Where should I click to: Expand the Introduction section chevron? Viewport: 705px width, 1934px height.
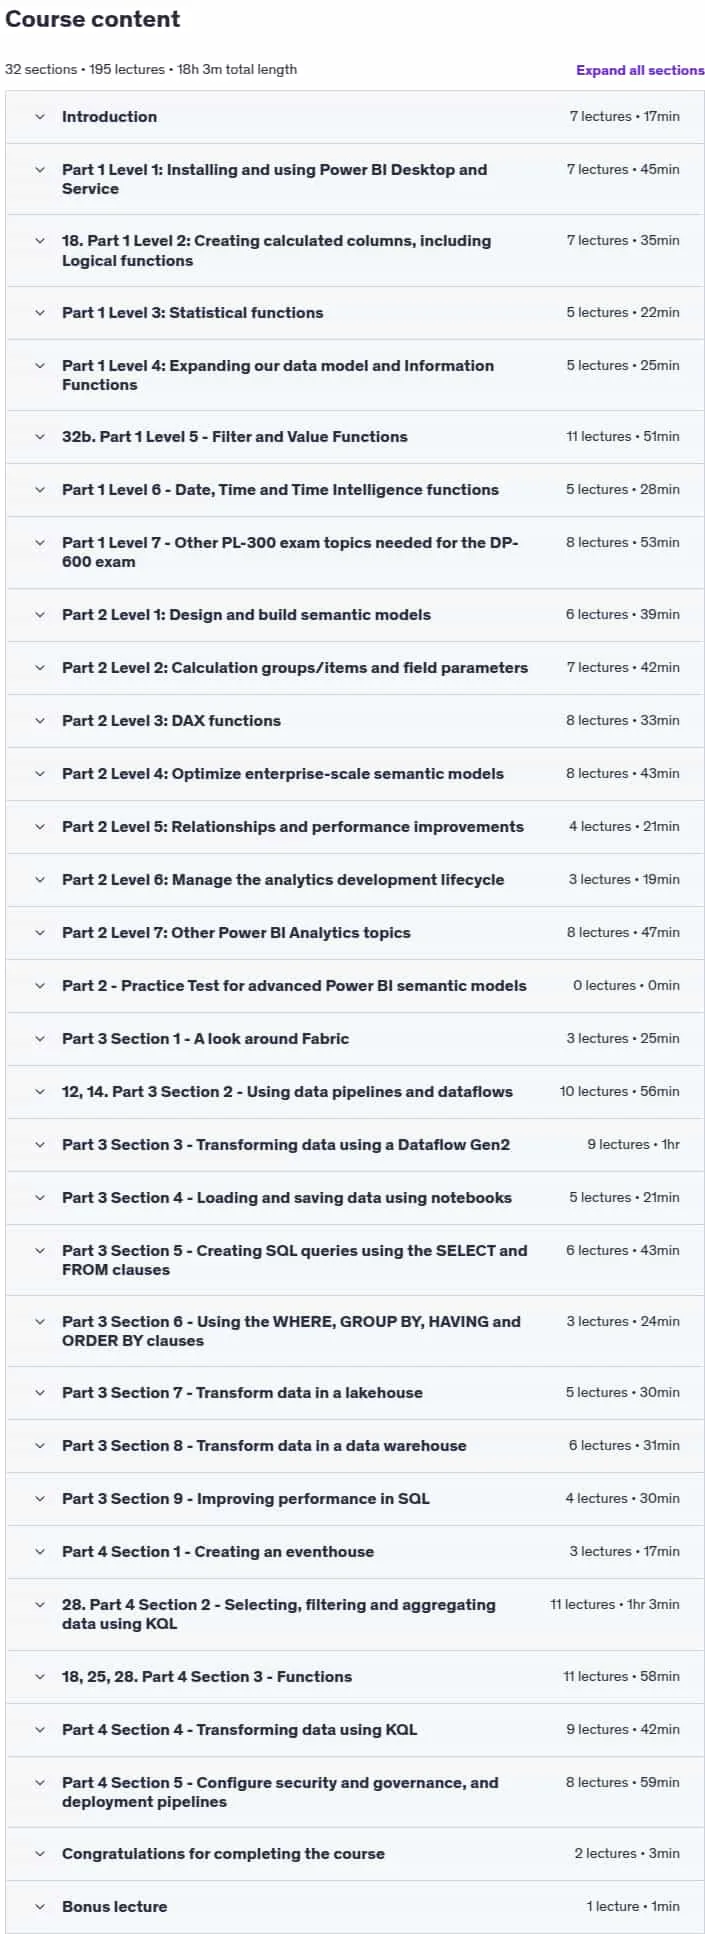[x=40, y=117]
